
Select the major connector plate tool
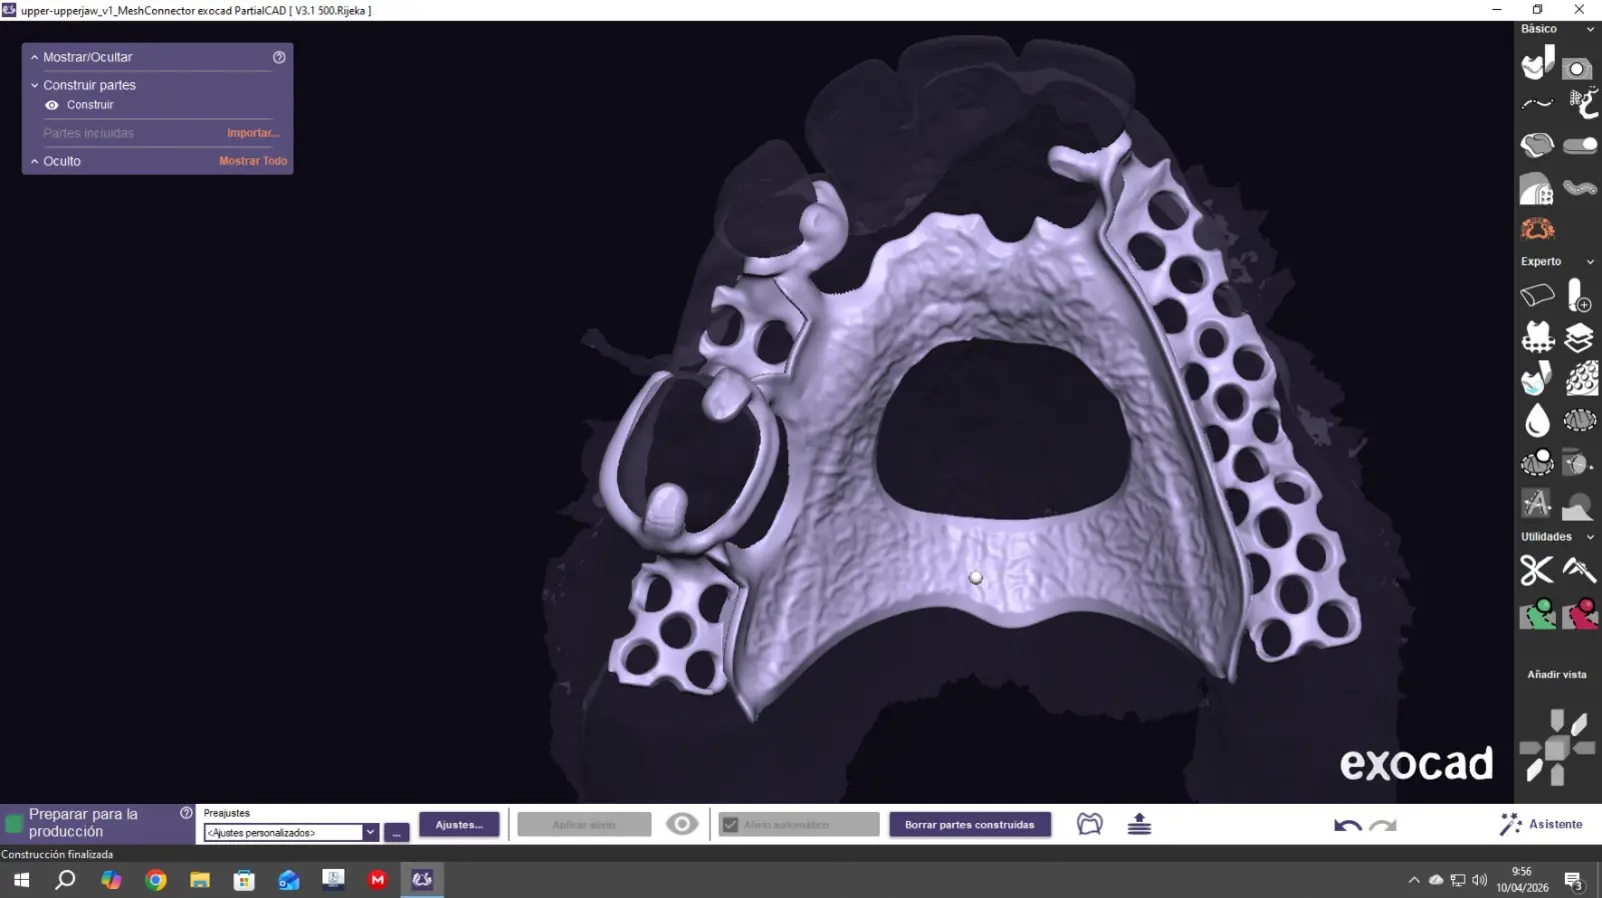pyautogui.click(x=1537, y=145)
